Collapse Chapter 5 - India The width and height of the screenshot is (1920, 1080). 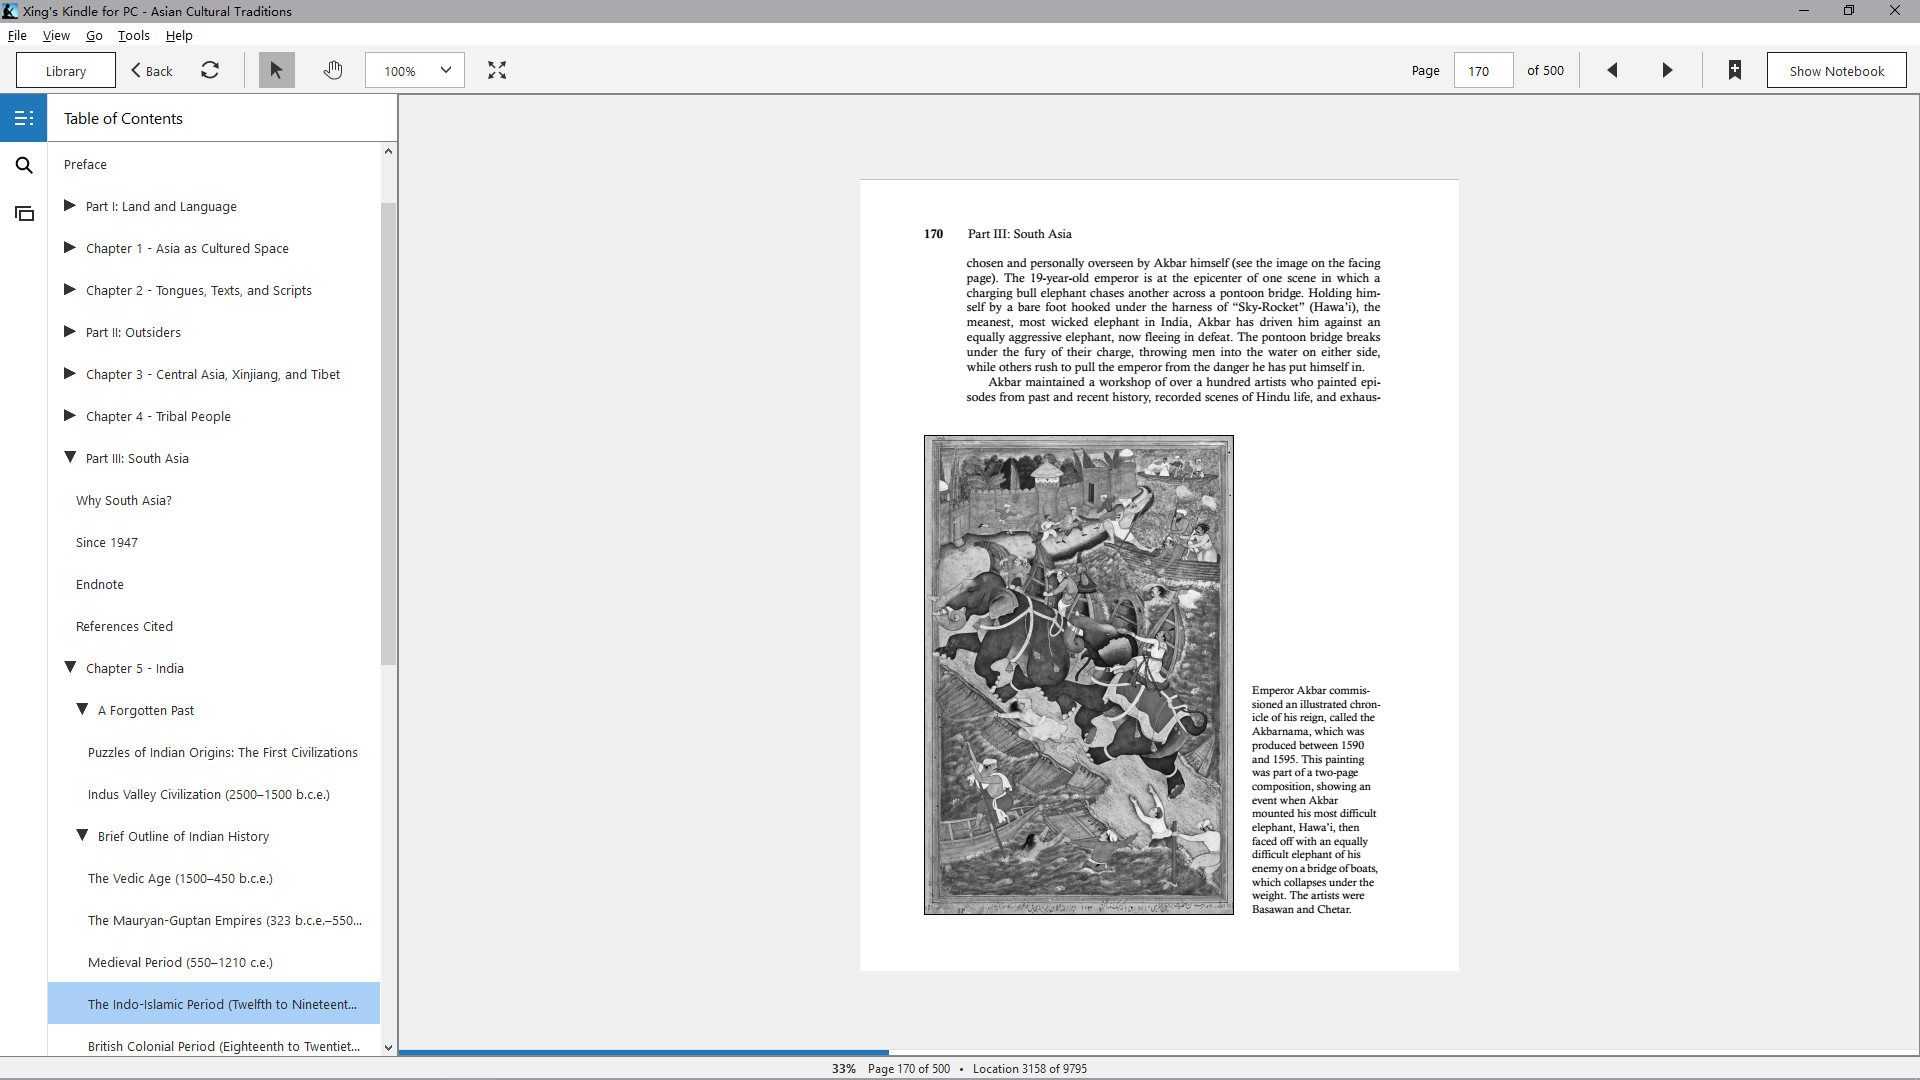[x=70, y=668]
